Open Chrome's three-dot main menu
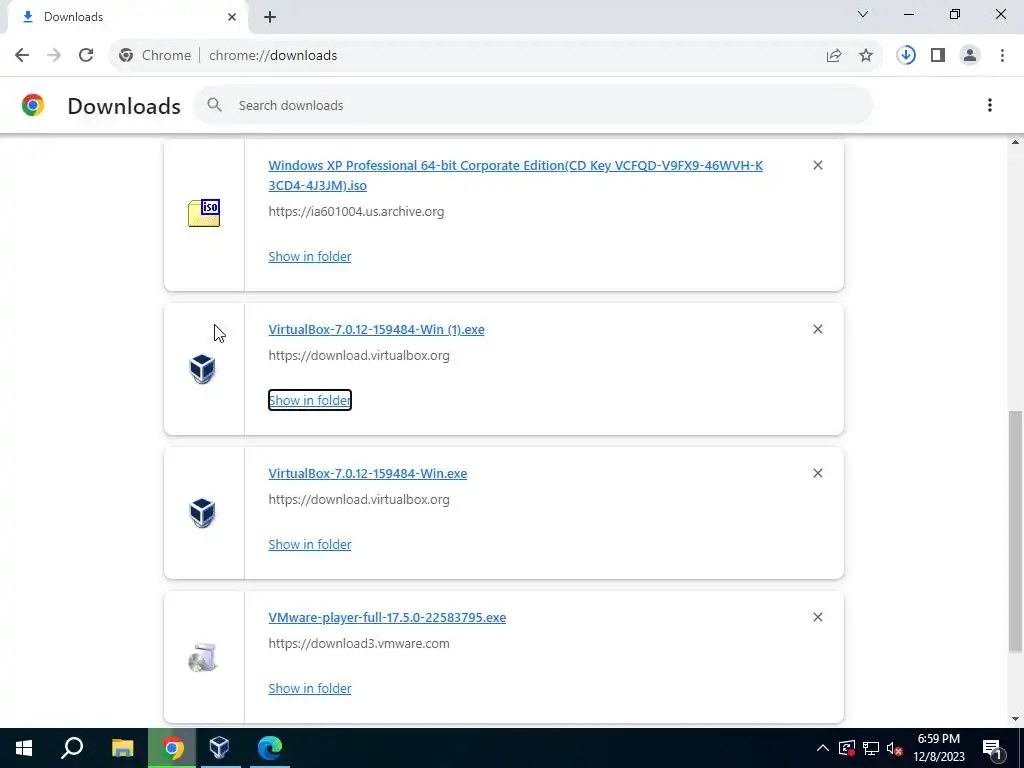 [x=1002, y=56]
